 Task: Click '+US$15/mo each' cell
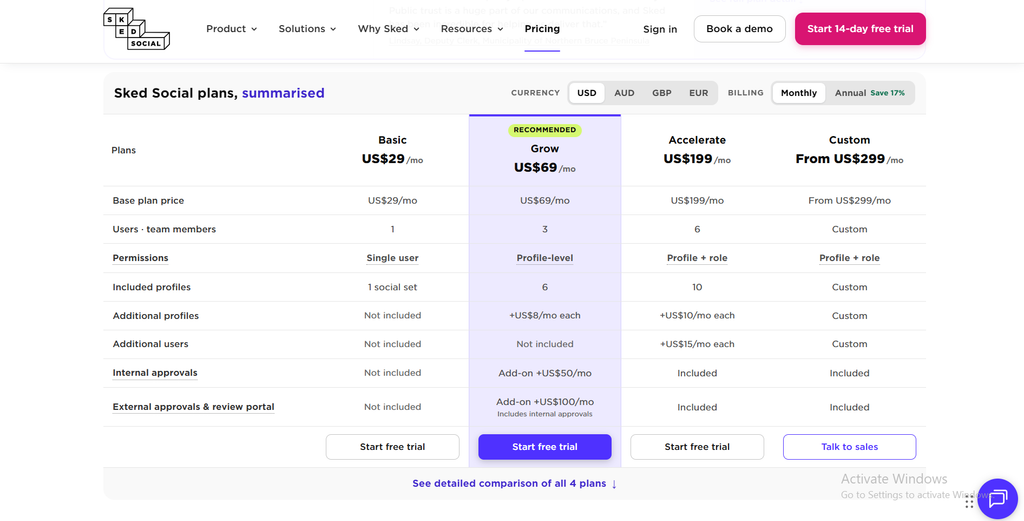coord(697,344)
